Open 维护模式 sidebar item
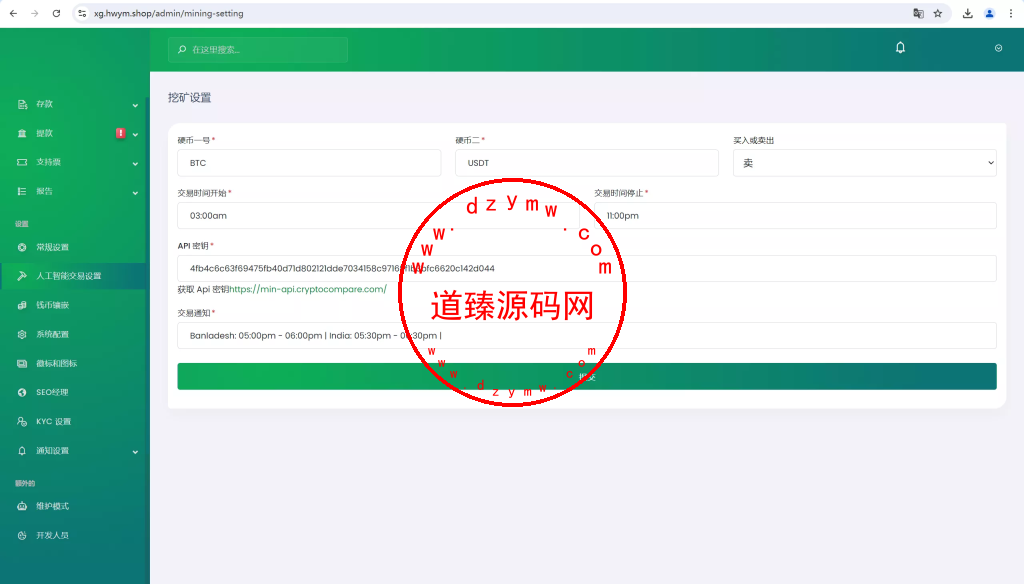Screen dimensions: 1024x584 click(73, 506)
